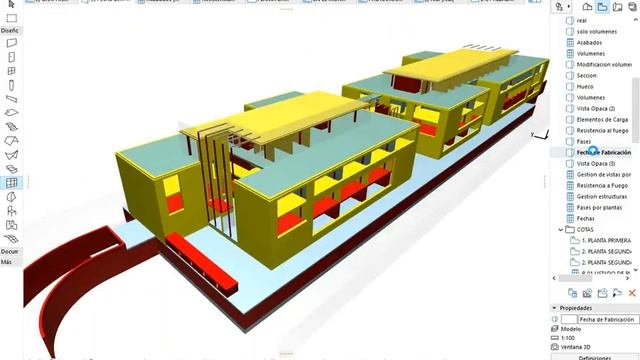Click the 'Ventana 3D' property row
The image size is (640, 360).
click(576, 347)
